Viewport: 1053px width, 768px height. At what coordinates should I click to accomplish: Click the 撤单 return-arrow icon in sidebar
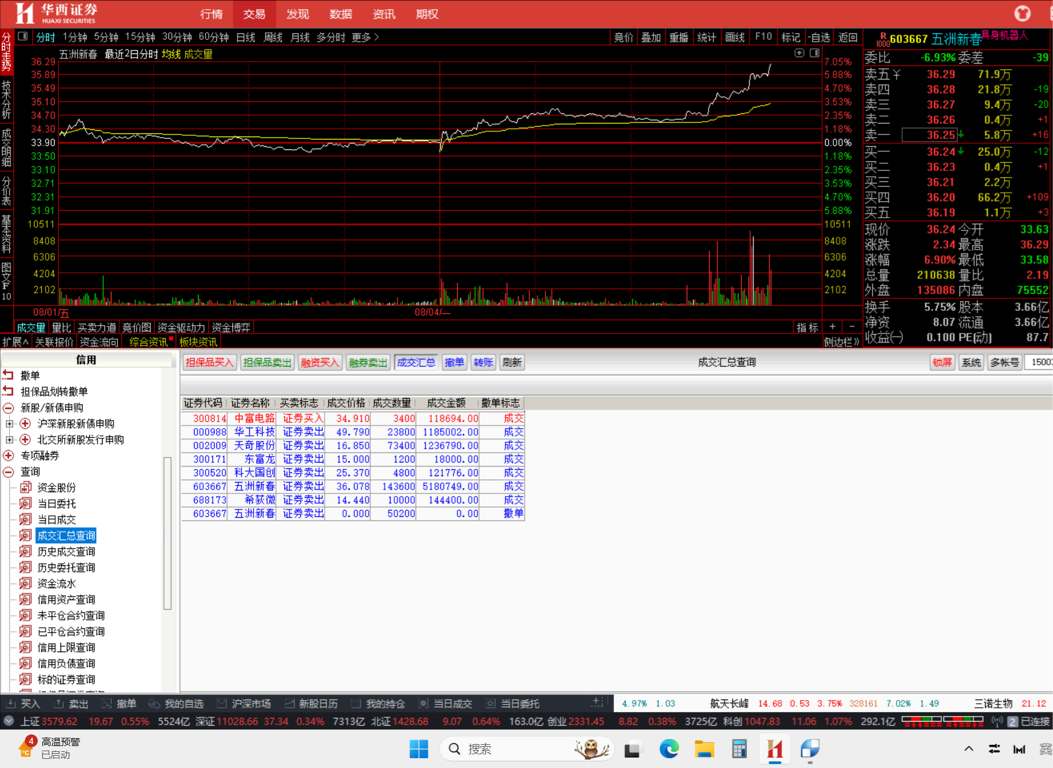8,375
